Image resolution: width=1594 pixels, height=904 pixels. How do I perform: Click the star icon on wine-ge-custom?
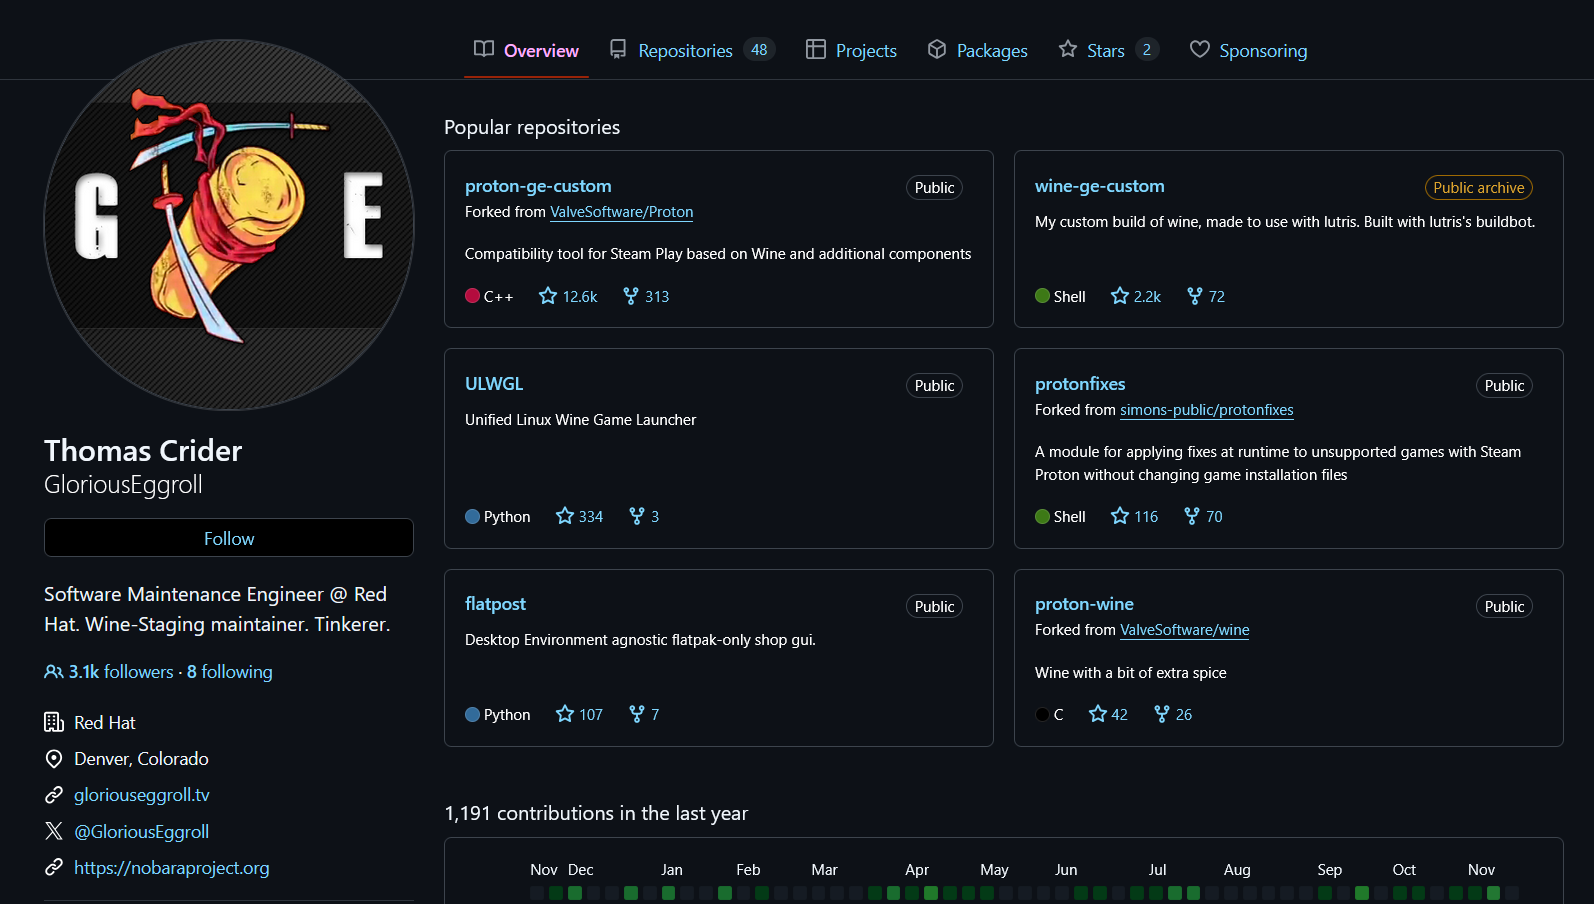[1120, 296]
